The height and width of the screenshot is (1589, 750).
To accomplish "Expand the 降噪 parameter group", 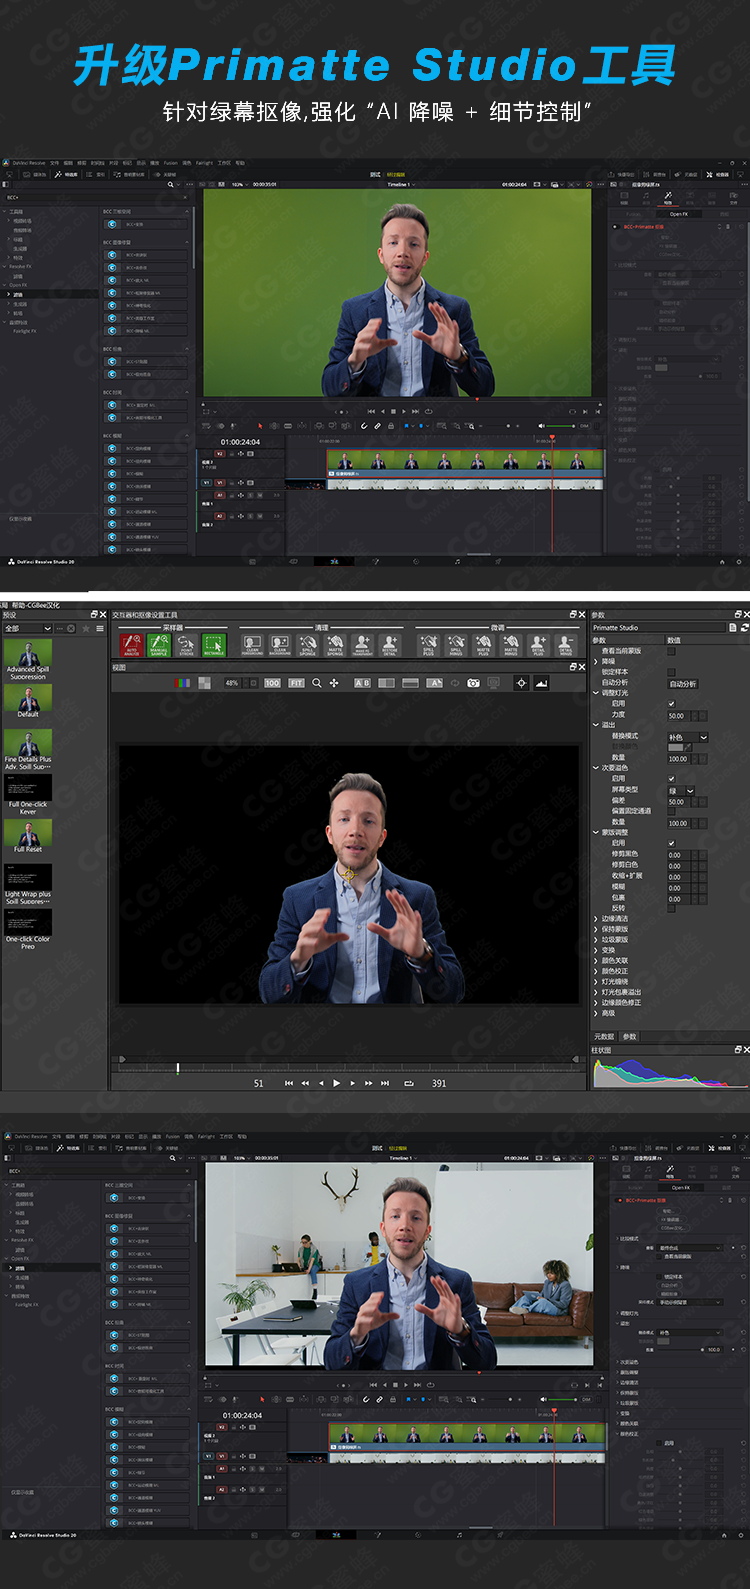I will [x=597, y=661].
